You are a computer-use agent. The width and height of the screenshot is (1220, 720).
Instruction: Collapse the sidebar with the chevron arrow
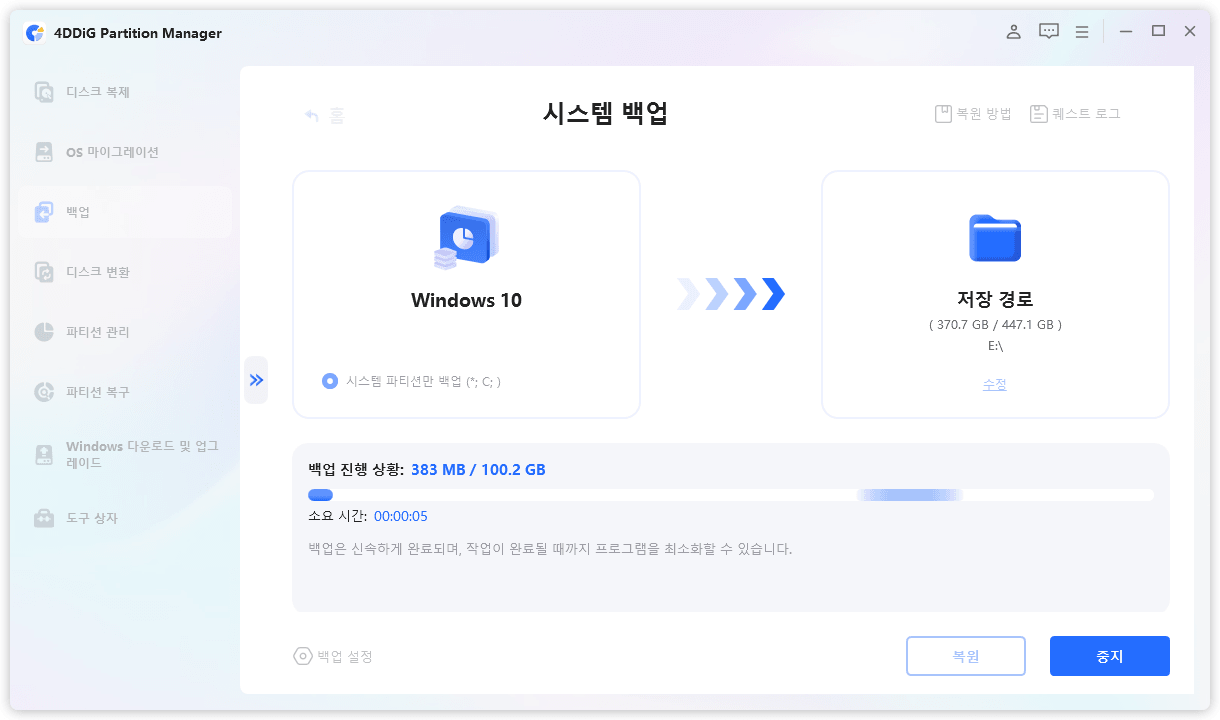(256, 380)
